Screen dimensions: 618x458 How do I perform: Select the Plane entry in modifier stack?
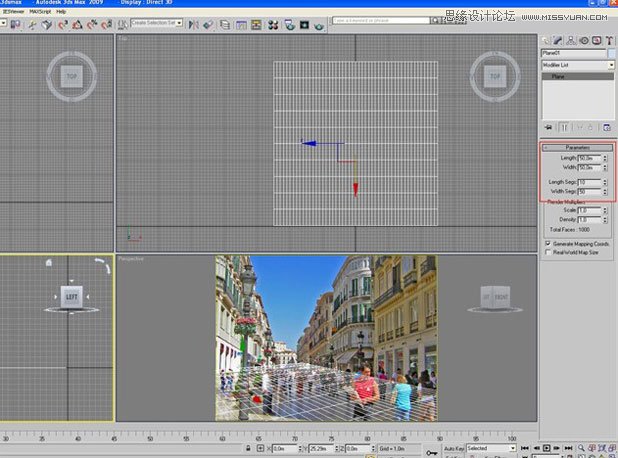click(x=578, y=76)
